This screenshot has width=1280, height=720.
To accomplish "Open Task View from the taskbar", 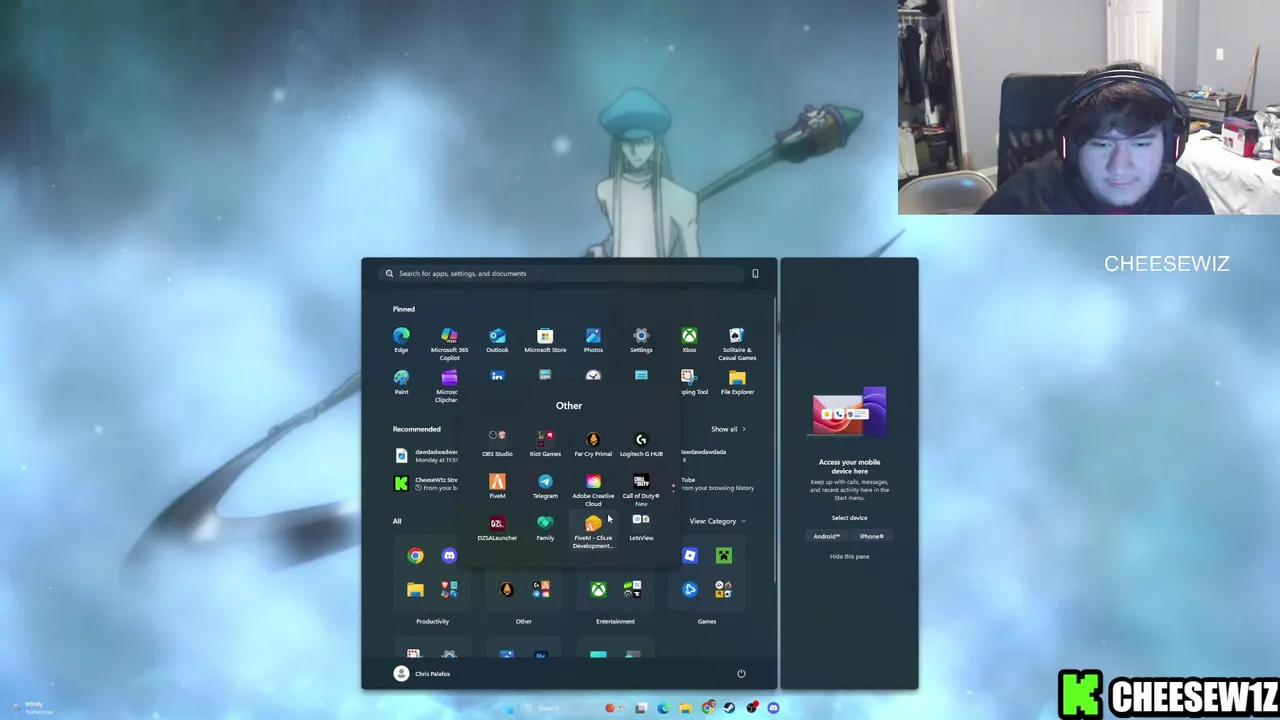I will pos(641,708).
